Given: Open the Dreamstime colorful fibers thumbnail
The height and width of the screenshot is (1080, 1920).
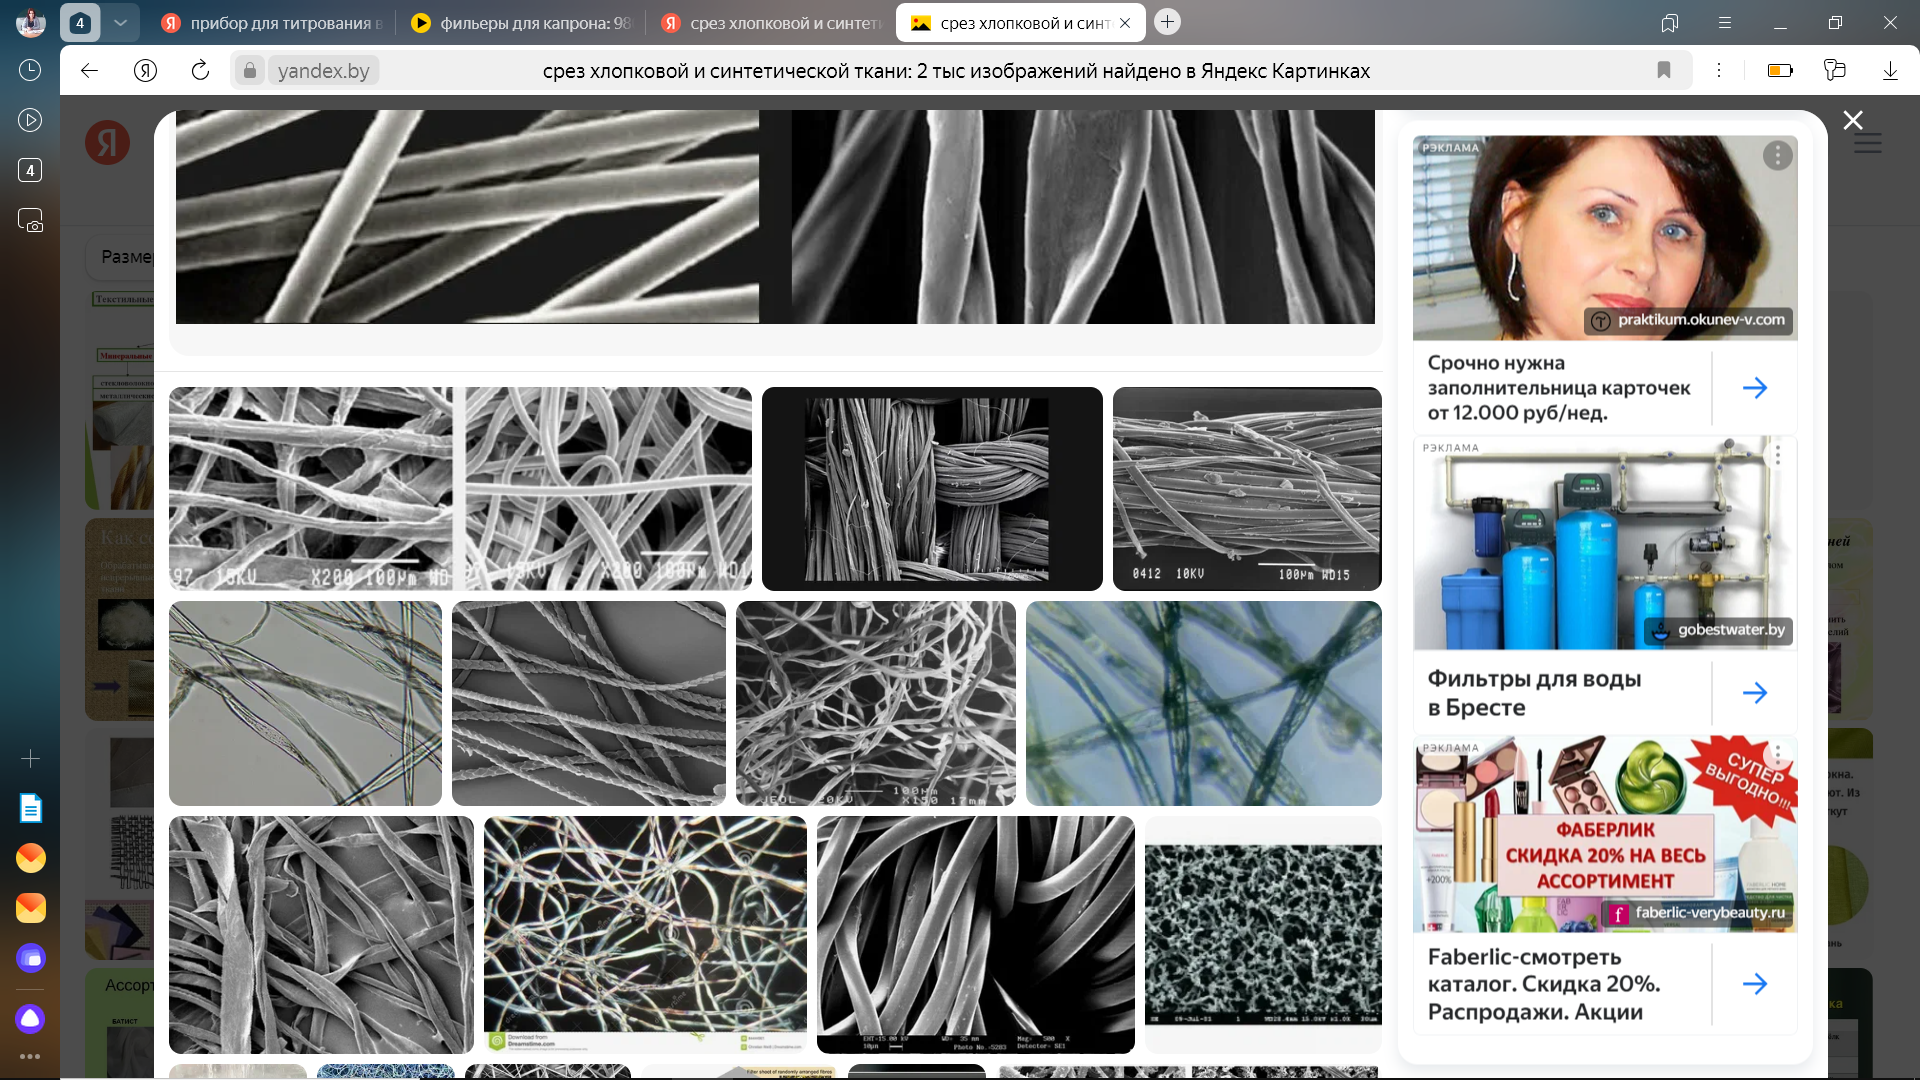Looking at the screenshot, I should point(645,935).
